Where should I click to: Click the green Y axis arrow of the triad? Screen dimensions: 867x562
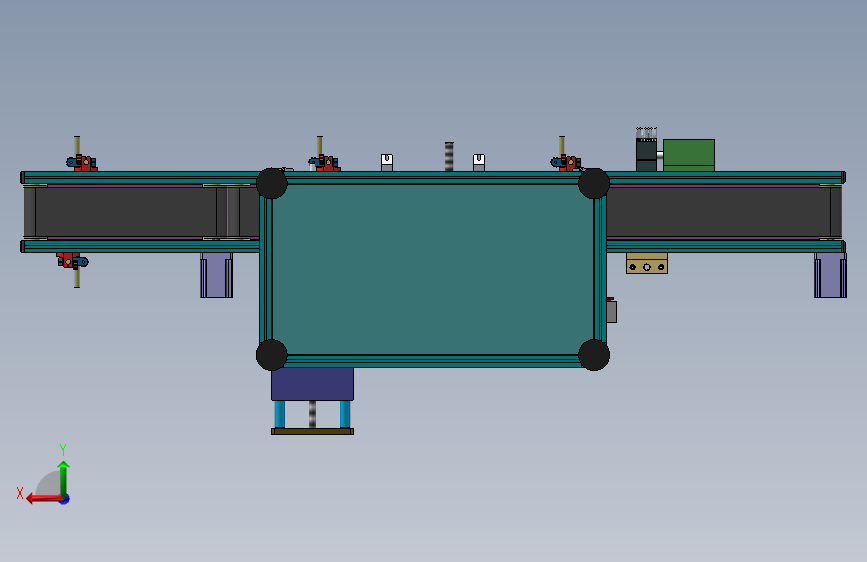tap(64, 478)
